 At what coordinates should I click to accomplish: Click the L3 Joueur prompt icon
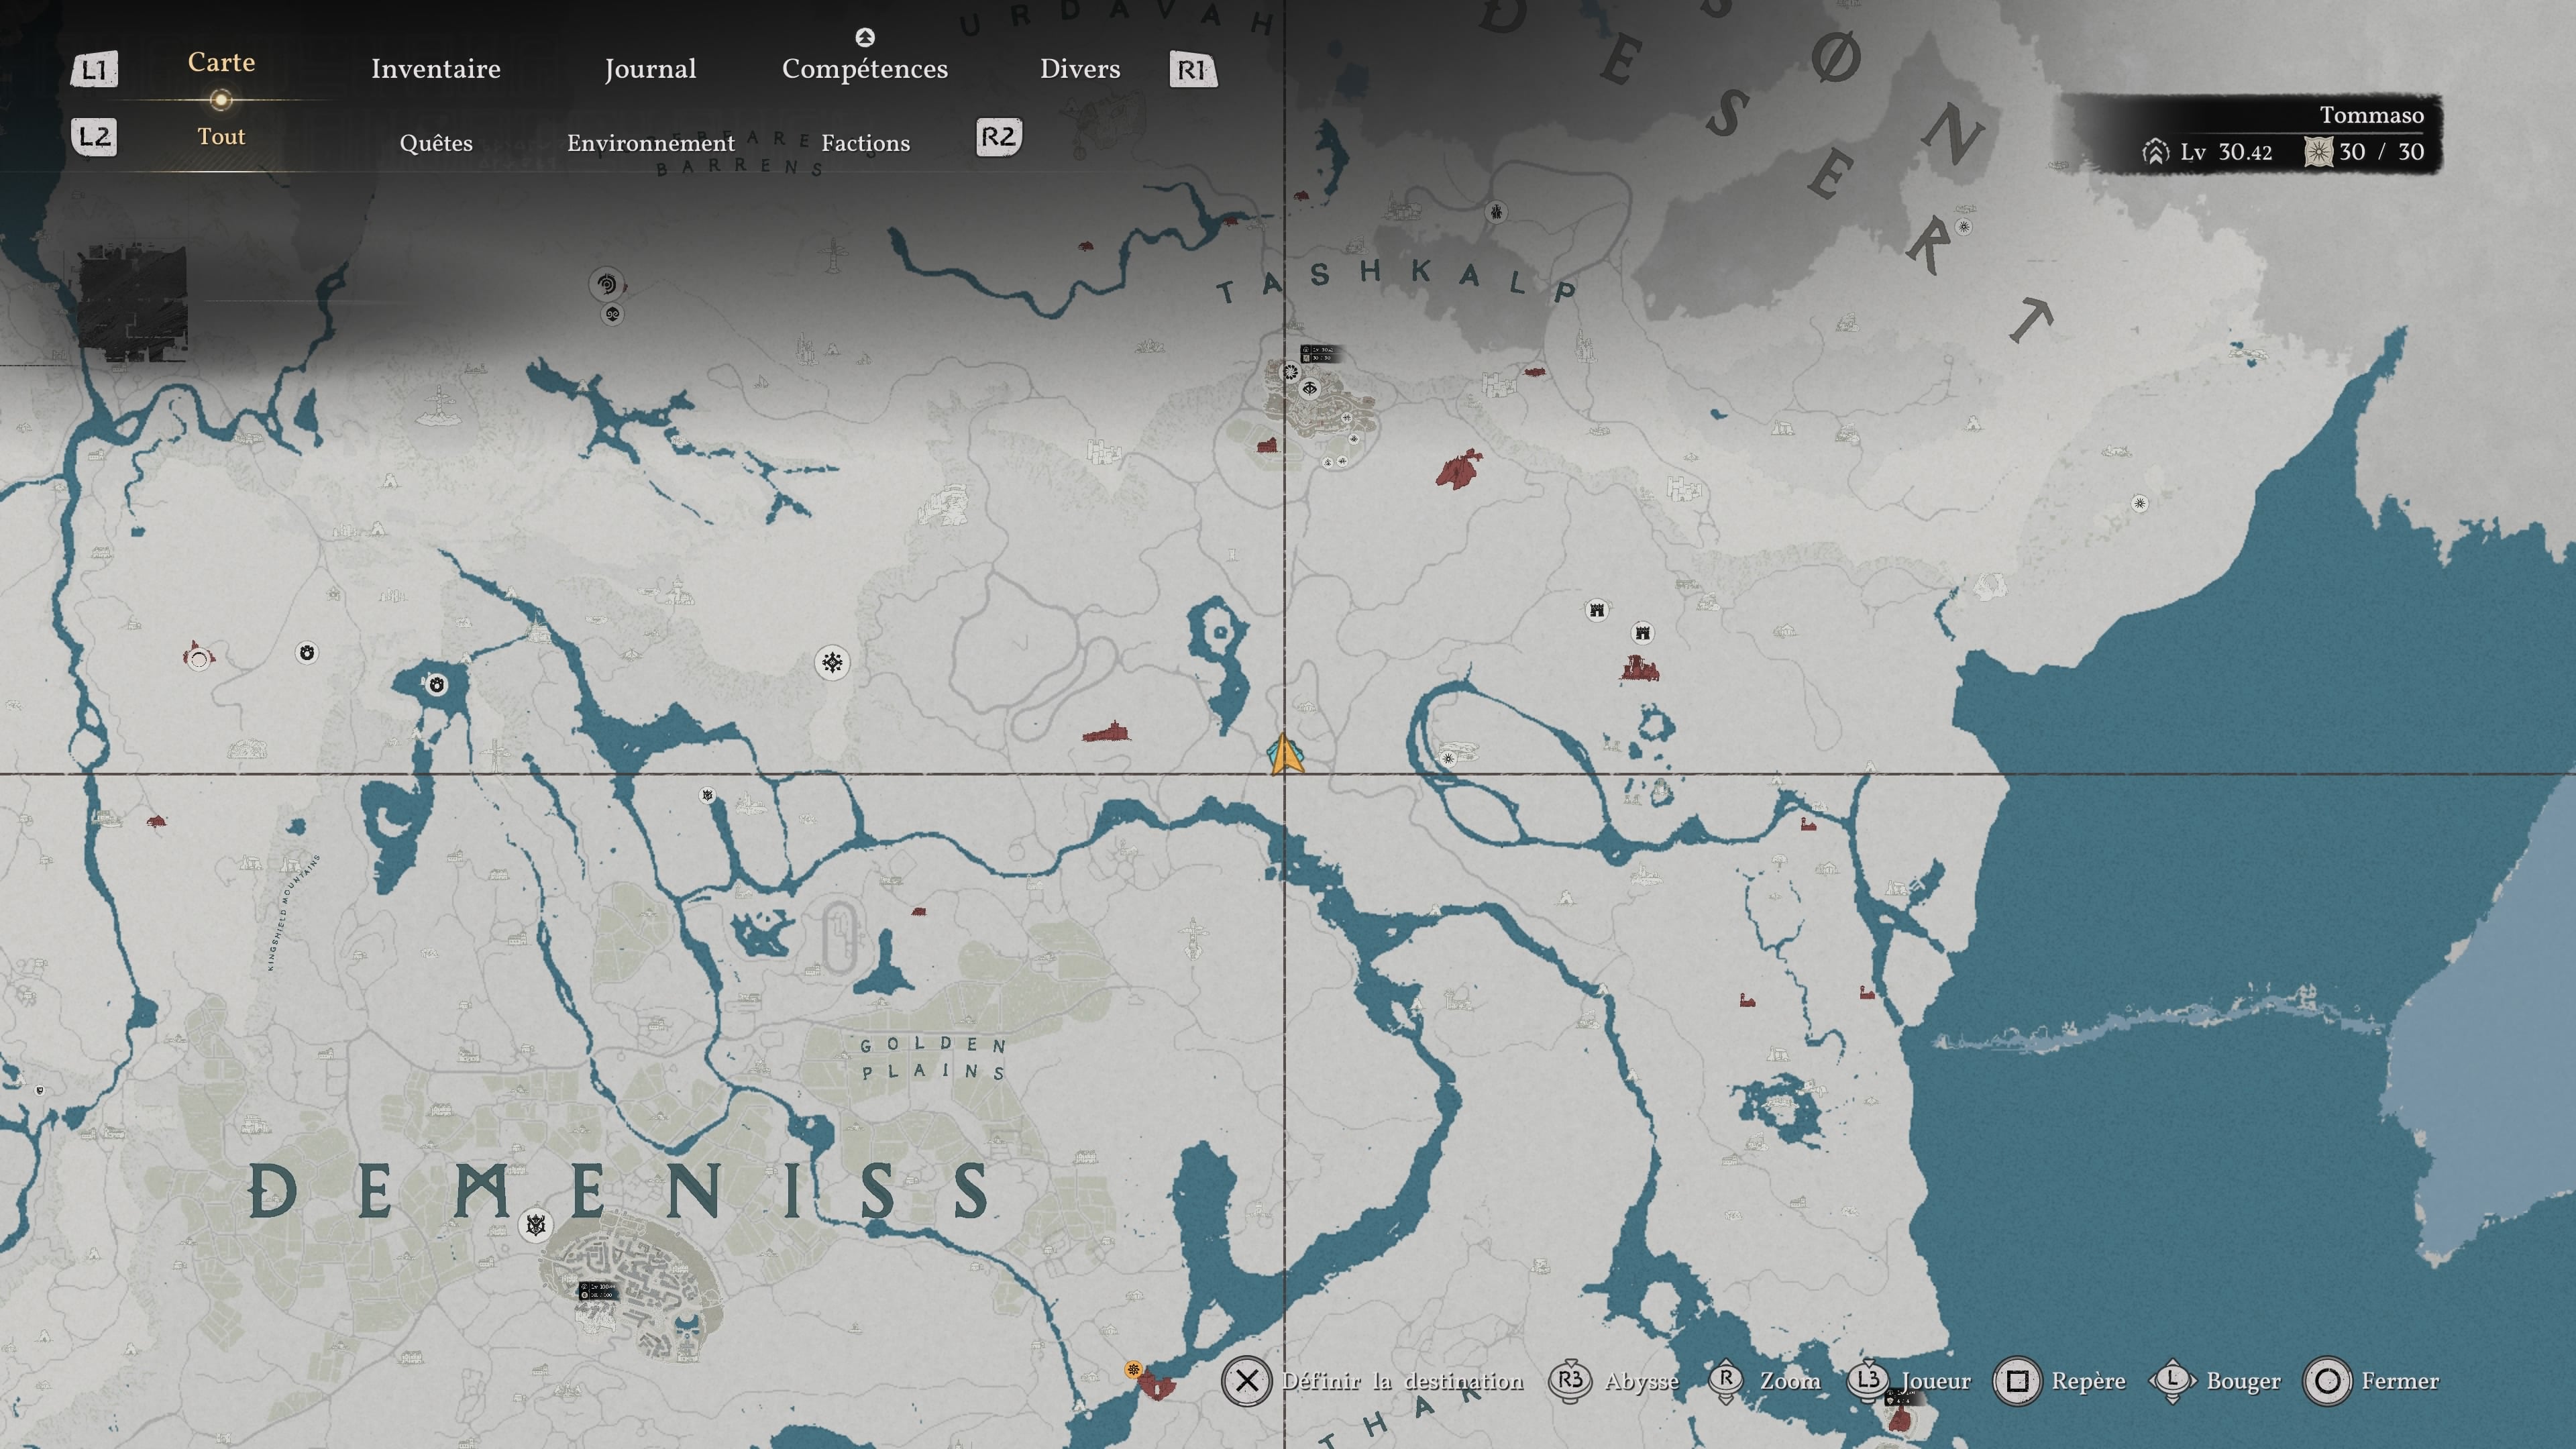(x=1868, y=1381)
